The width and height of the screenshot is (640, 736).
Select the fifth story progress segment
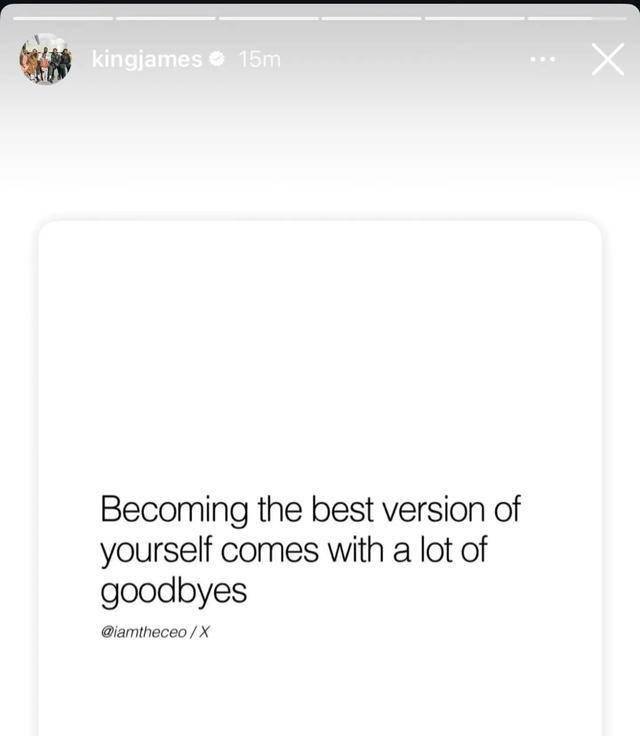(475, 18)
